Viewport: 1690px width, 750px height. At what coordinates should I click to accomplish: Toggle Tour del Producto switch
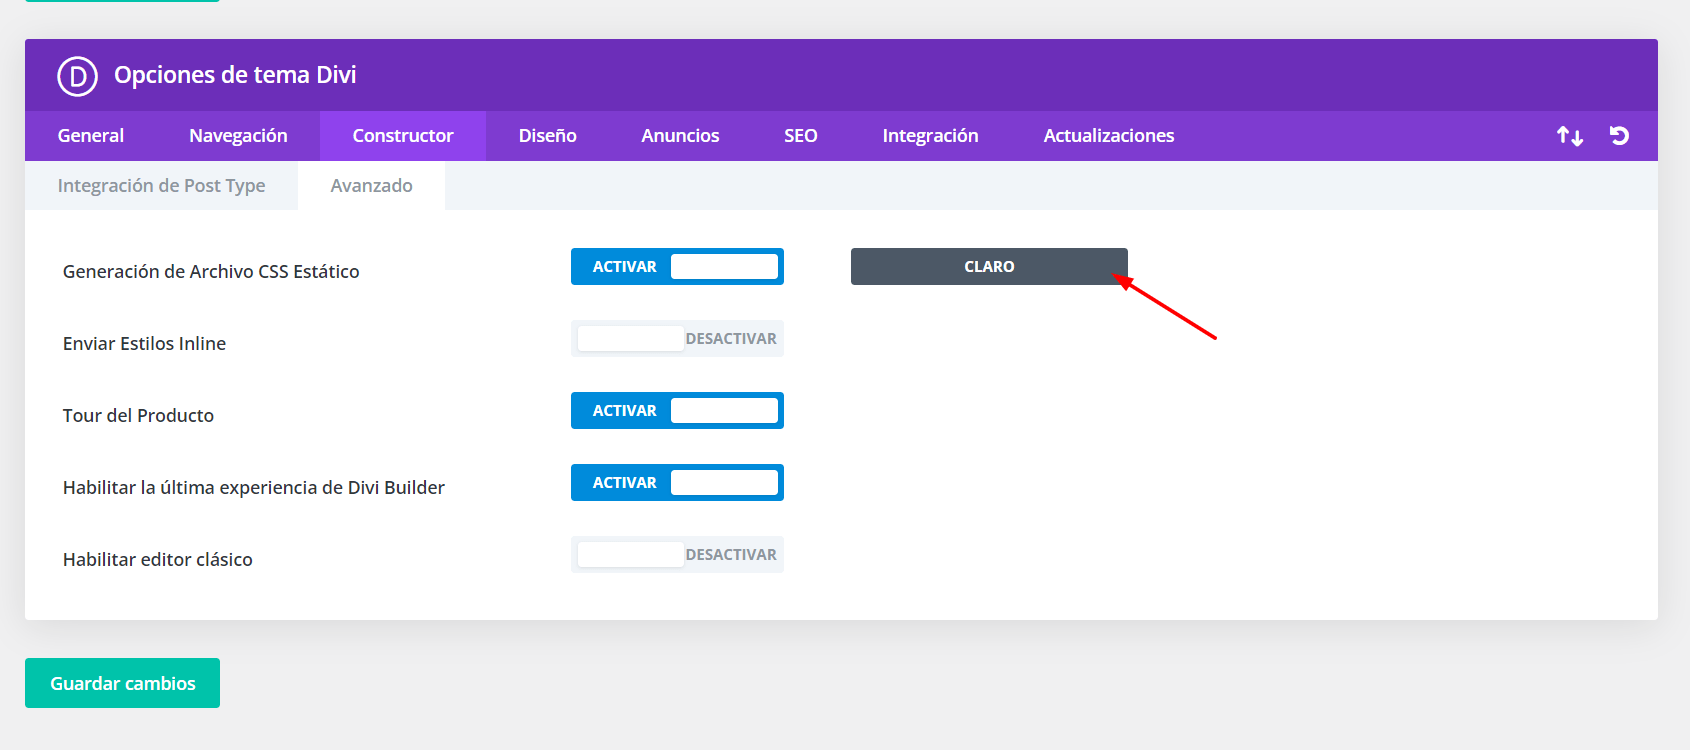tap(677, 411)
